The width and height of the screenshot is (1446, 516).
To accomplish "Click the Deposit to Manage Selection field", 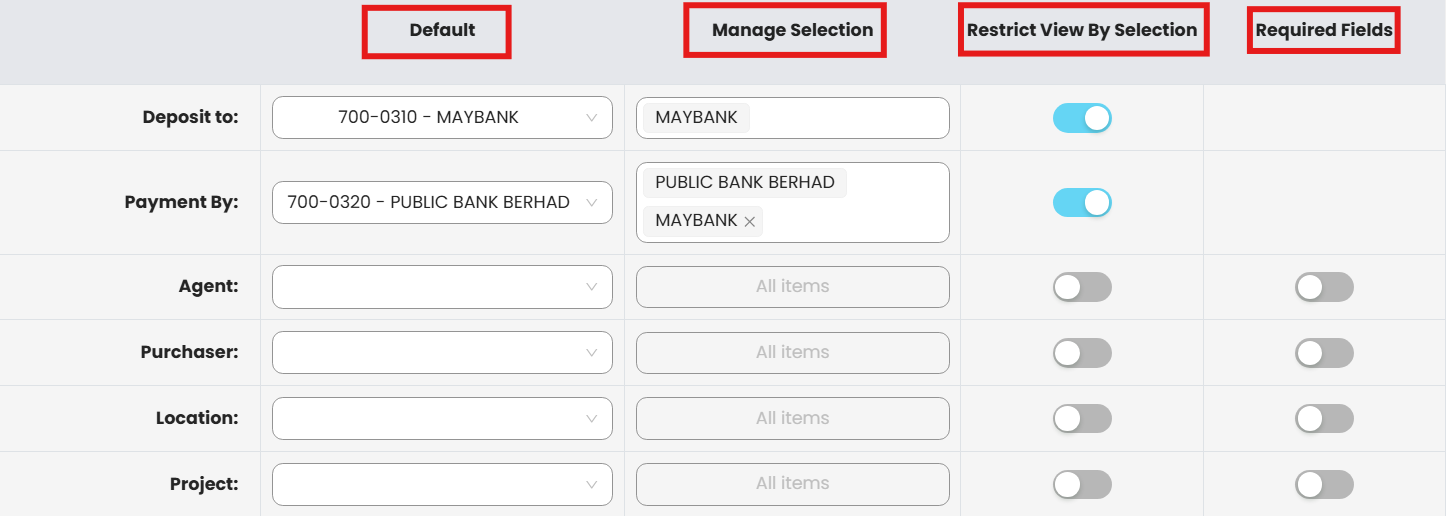I will (850, 118).
